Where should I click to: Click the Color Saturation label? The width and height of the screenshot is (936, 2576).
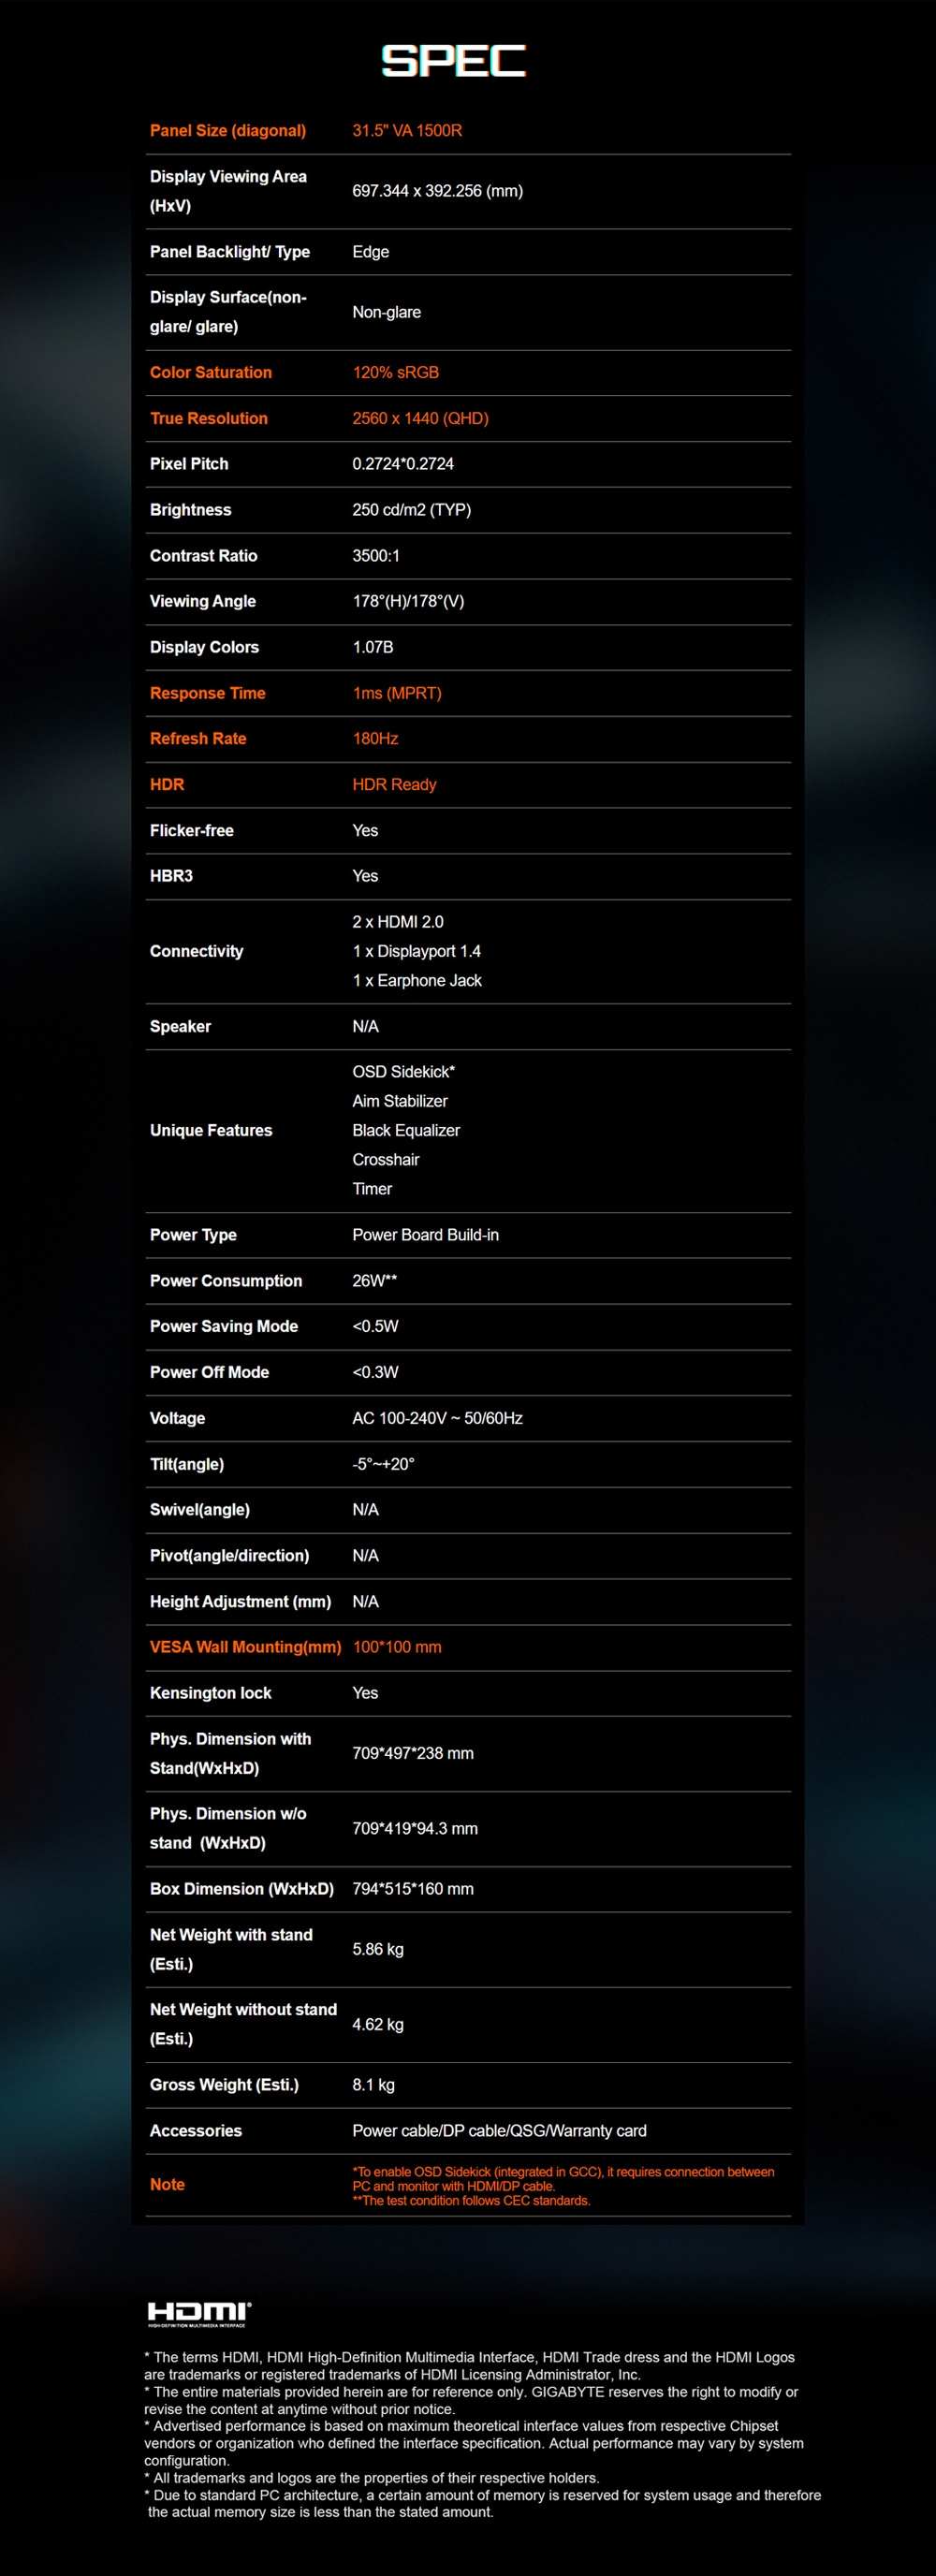(211, 373)
